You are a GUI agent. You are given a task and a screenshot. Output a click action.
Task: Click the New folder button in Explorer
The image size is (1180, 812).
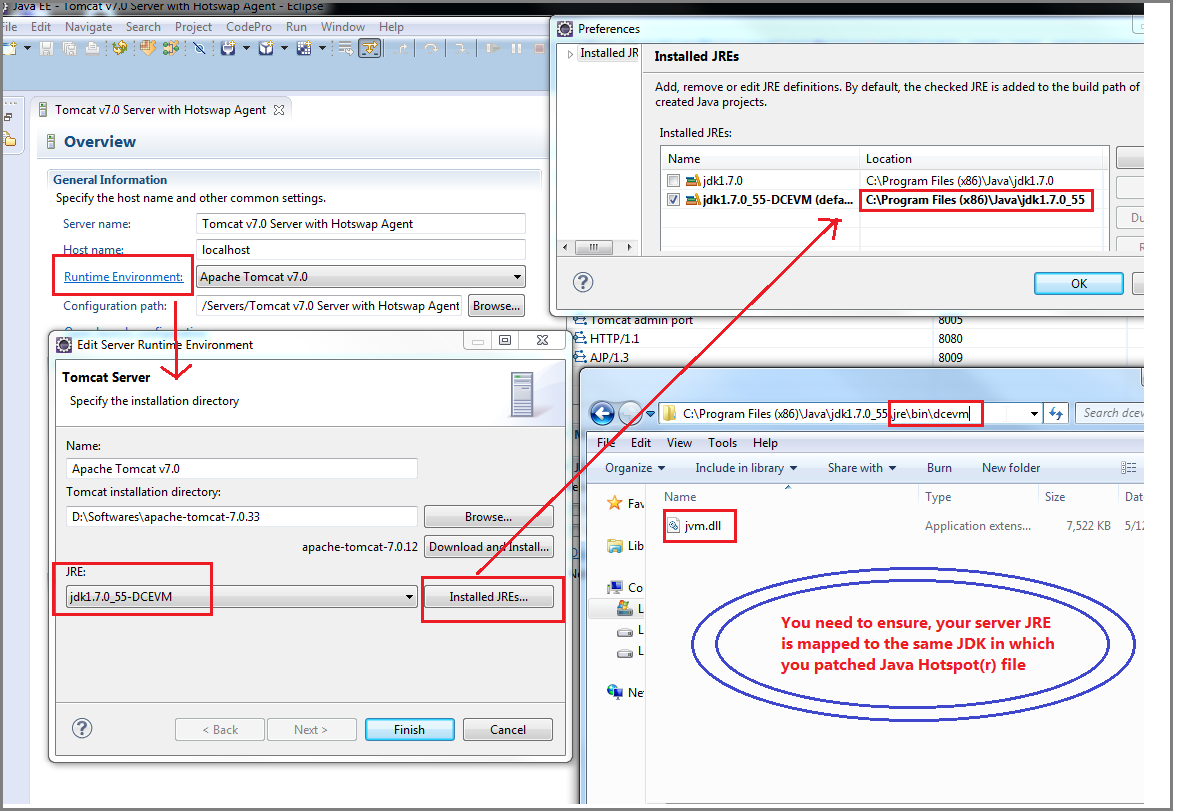click(x=1011, y=467)
